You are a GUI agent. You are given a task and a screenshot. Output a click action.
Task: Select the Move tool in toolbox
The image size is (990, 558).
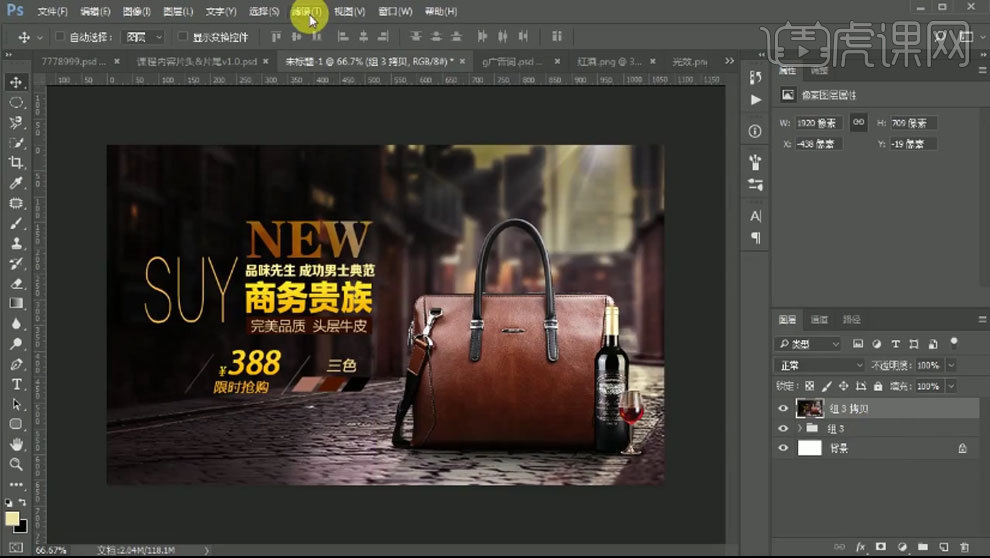[16, 82]
